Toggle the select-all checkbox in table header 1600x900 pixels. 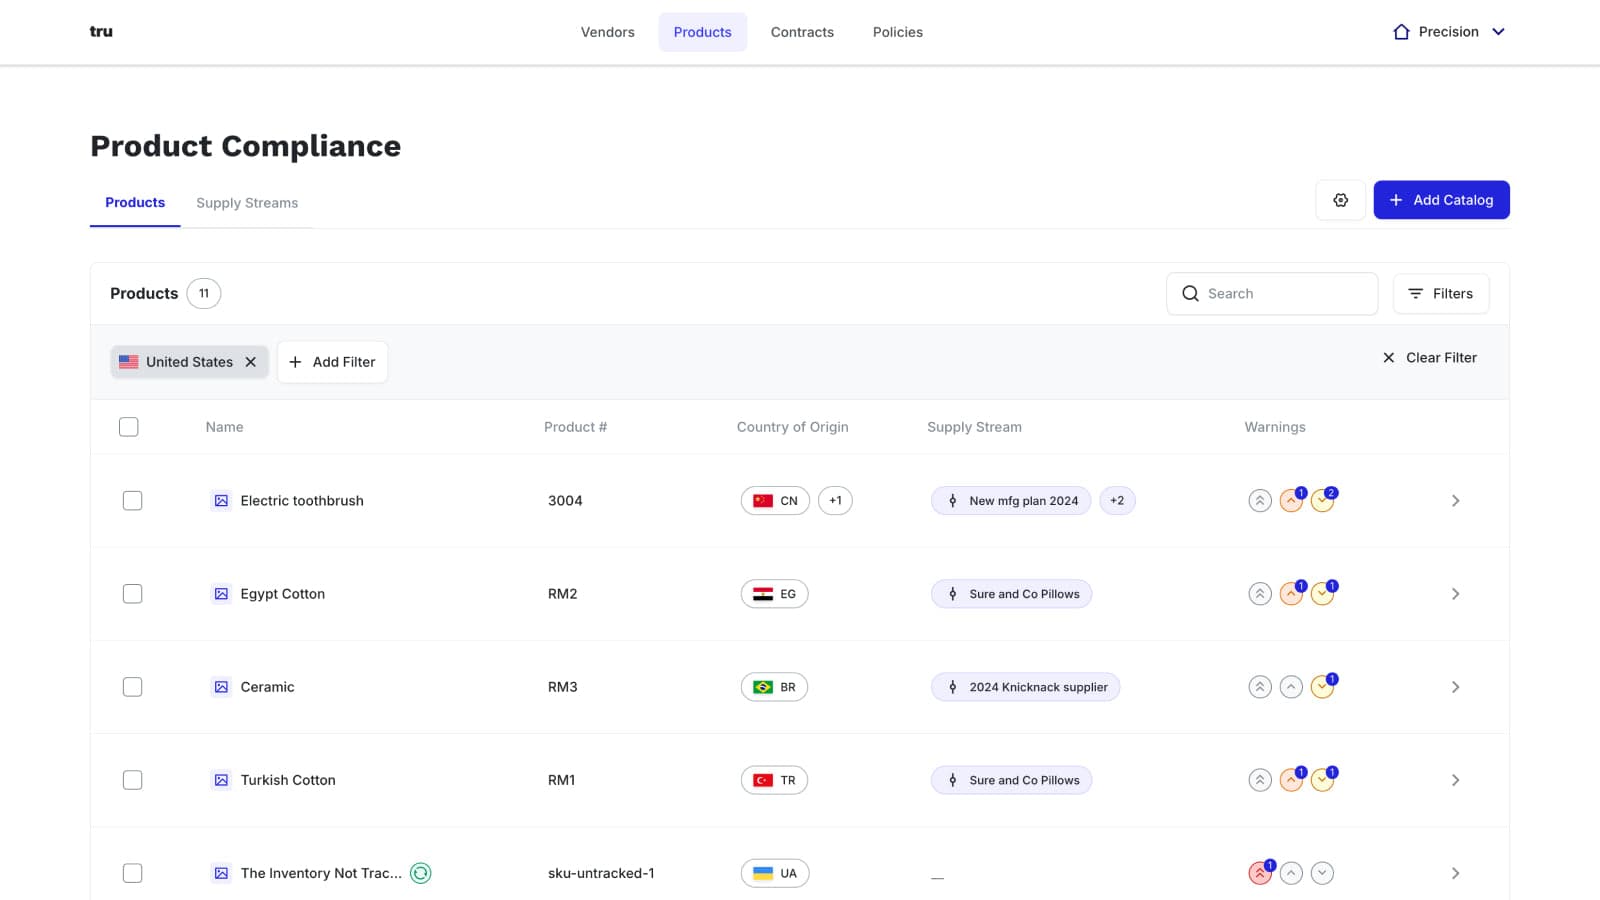(129, 427)
